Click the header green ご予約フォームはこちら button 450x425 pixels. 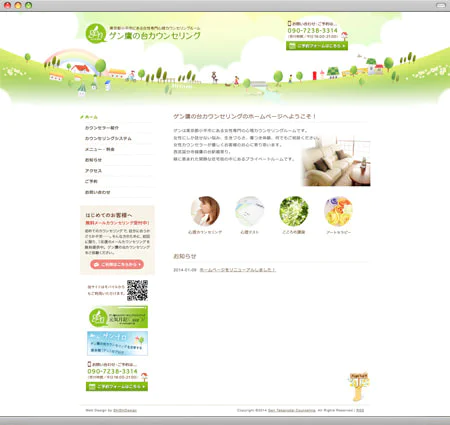[317, 46]
